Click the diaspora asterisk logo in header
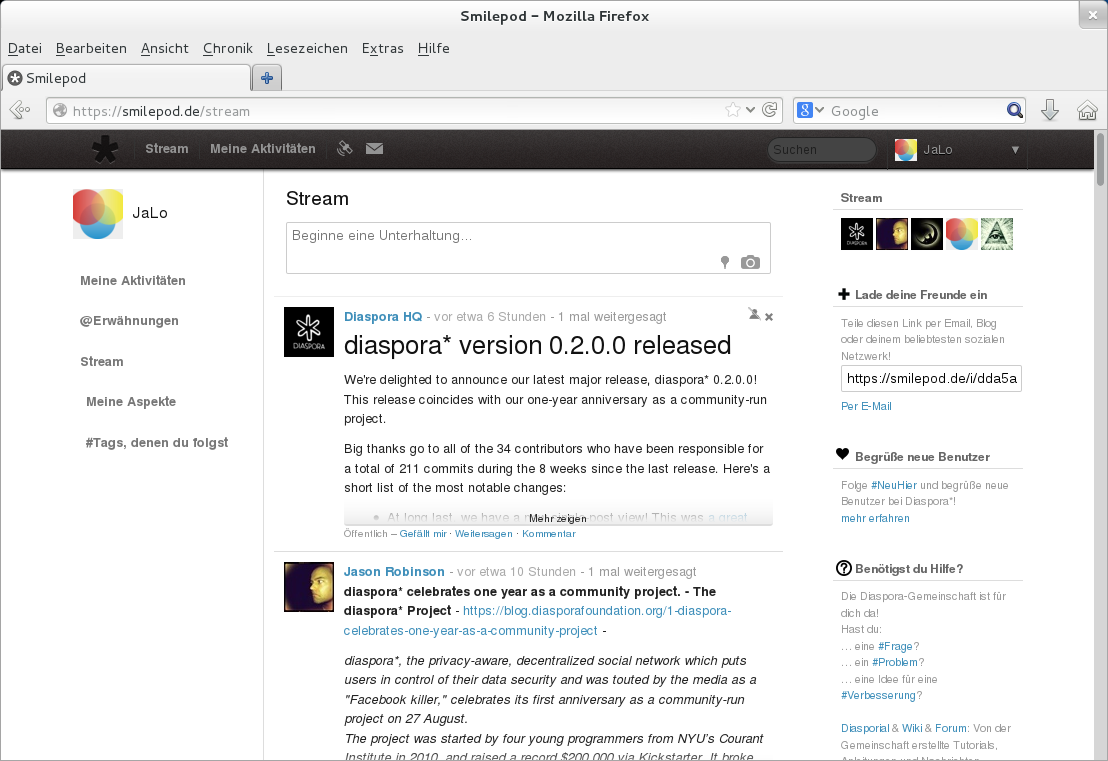 coord(104,150)
